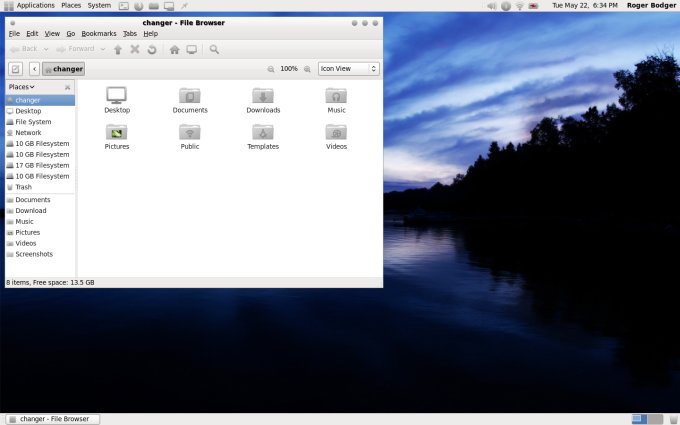Viewport: 680px width, 425px height.
Task: Click the changer path bar button
Action: click(64, 69)
